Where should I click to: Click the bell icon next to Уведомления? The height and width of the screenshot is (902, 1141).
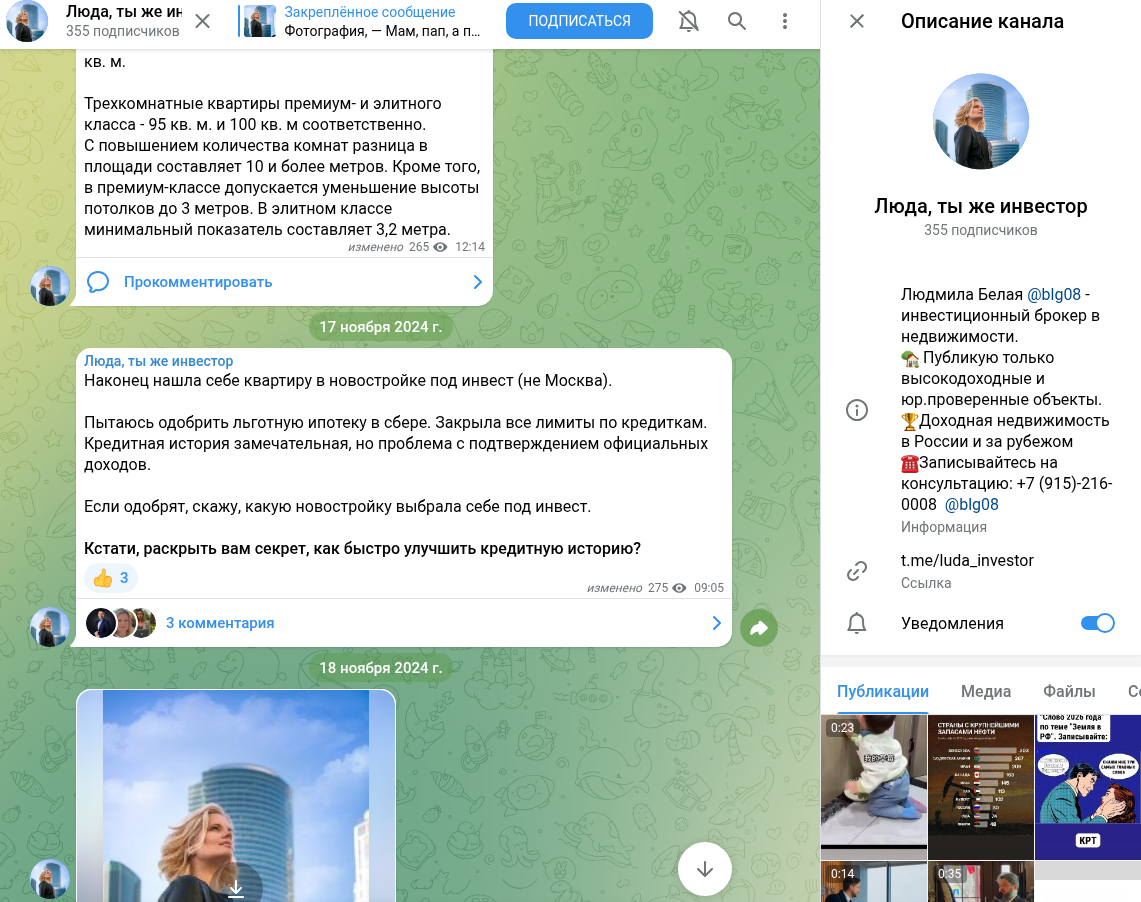pos(856,623)
